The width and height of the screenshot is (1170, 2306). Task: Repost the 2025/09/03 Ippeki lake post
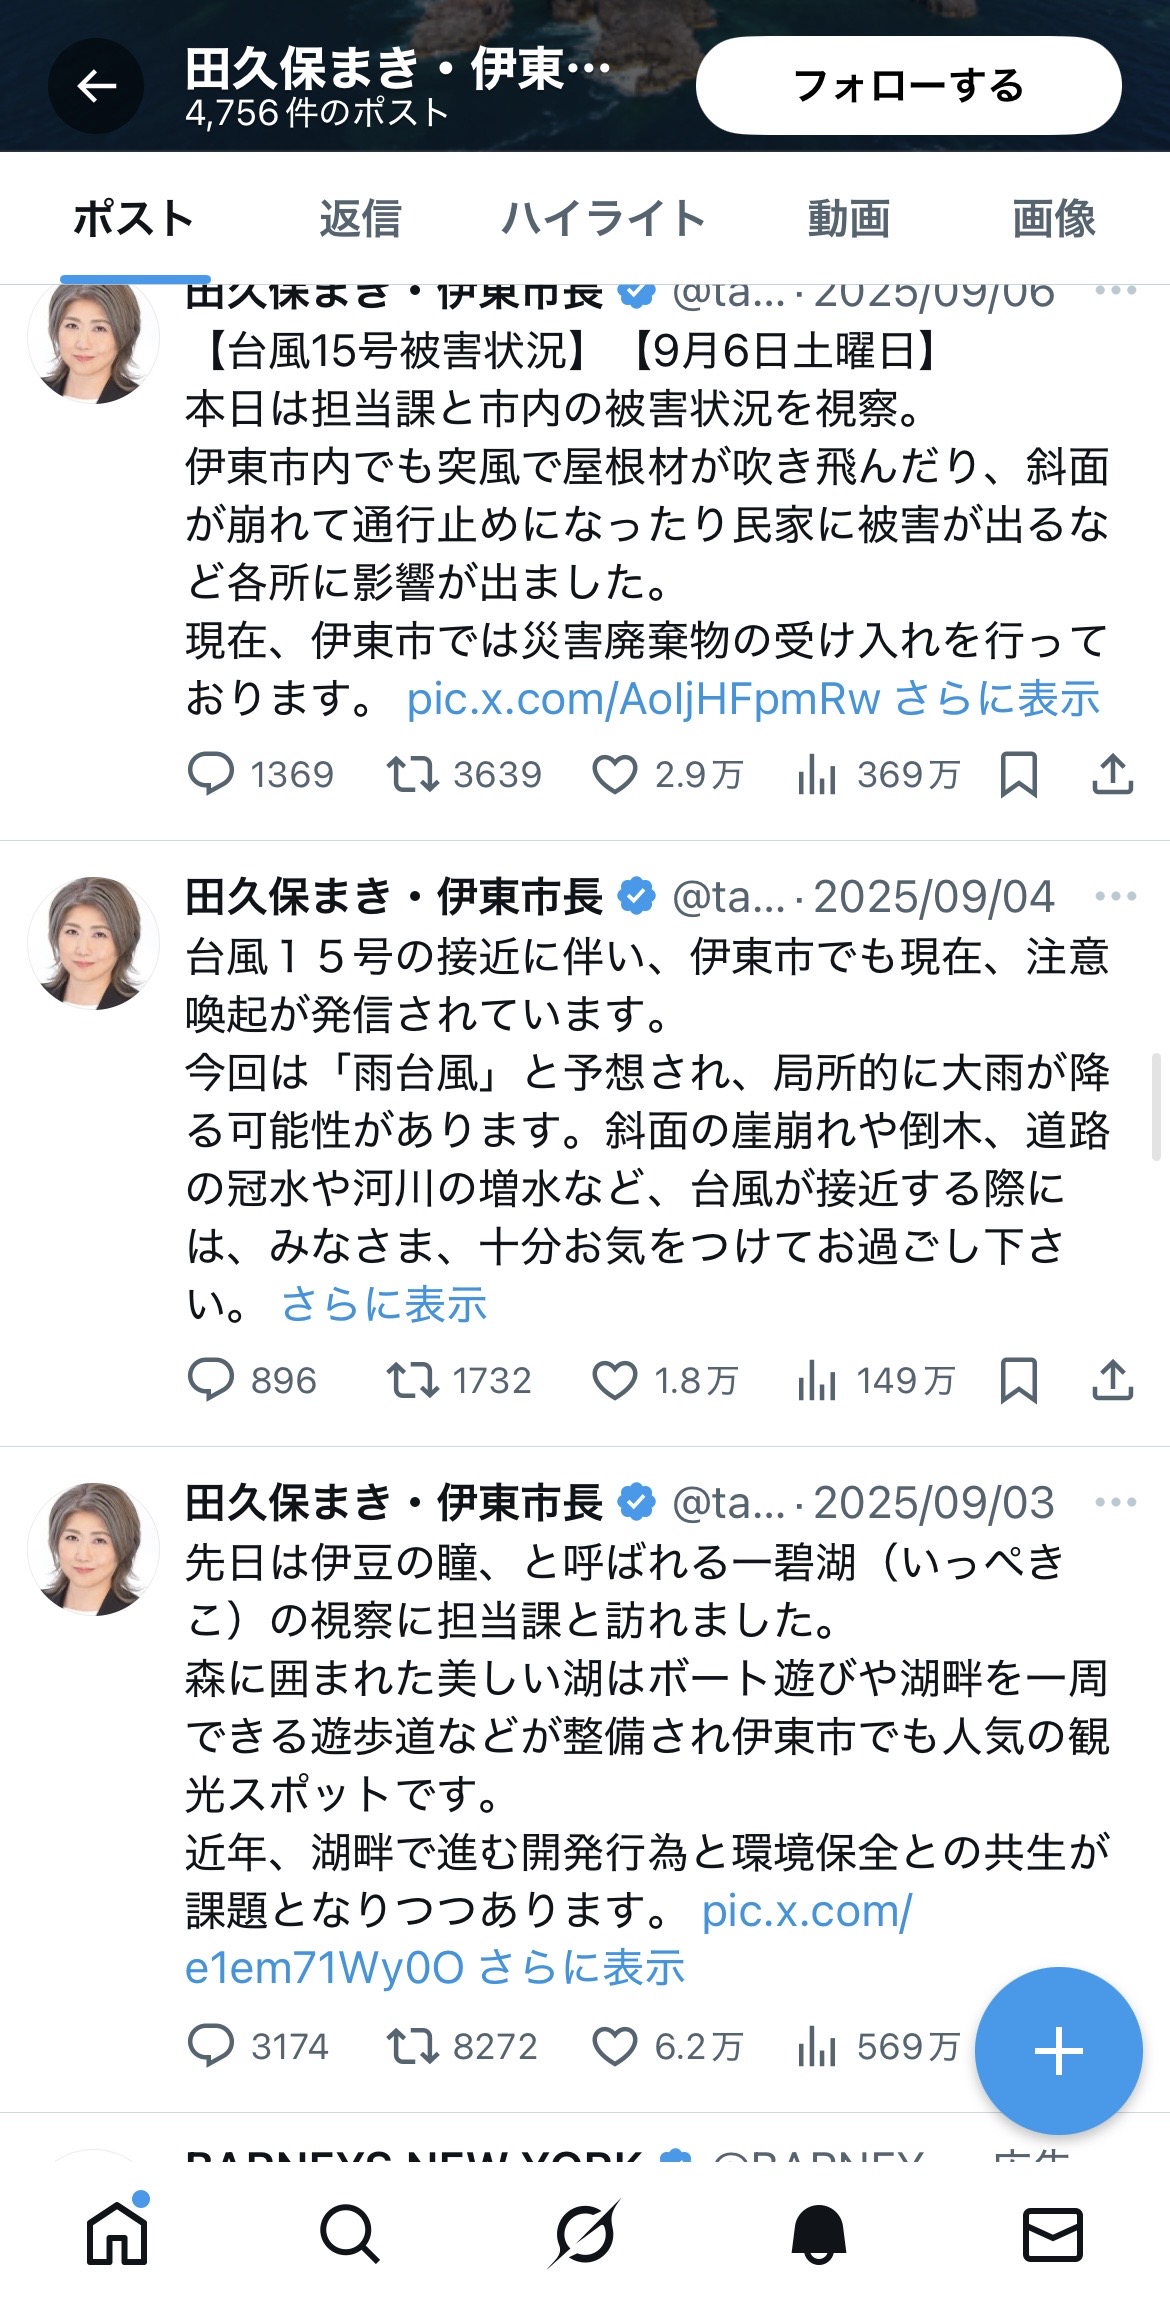(413, 2046)
